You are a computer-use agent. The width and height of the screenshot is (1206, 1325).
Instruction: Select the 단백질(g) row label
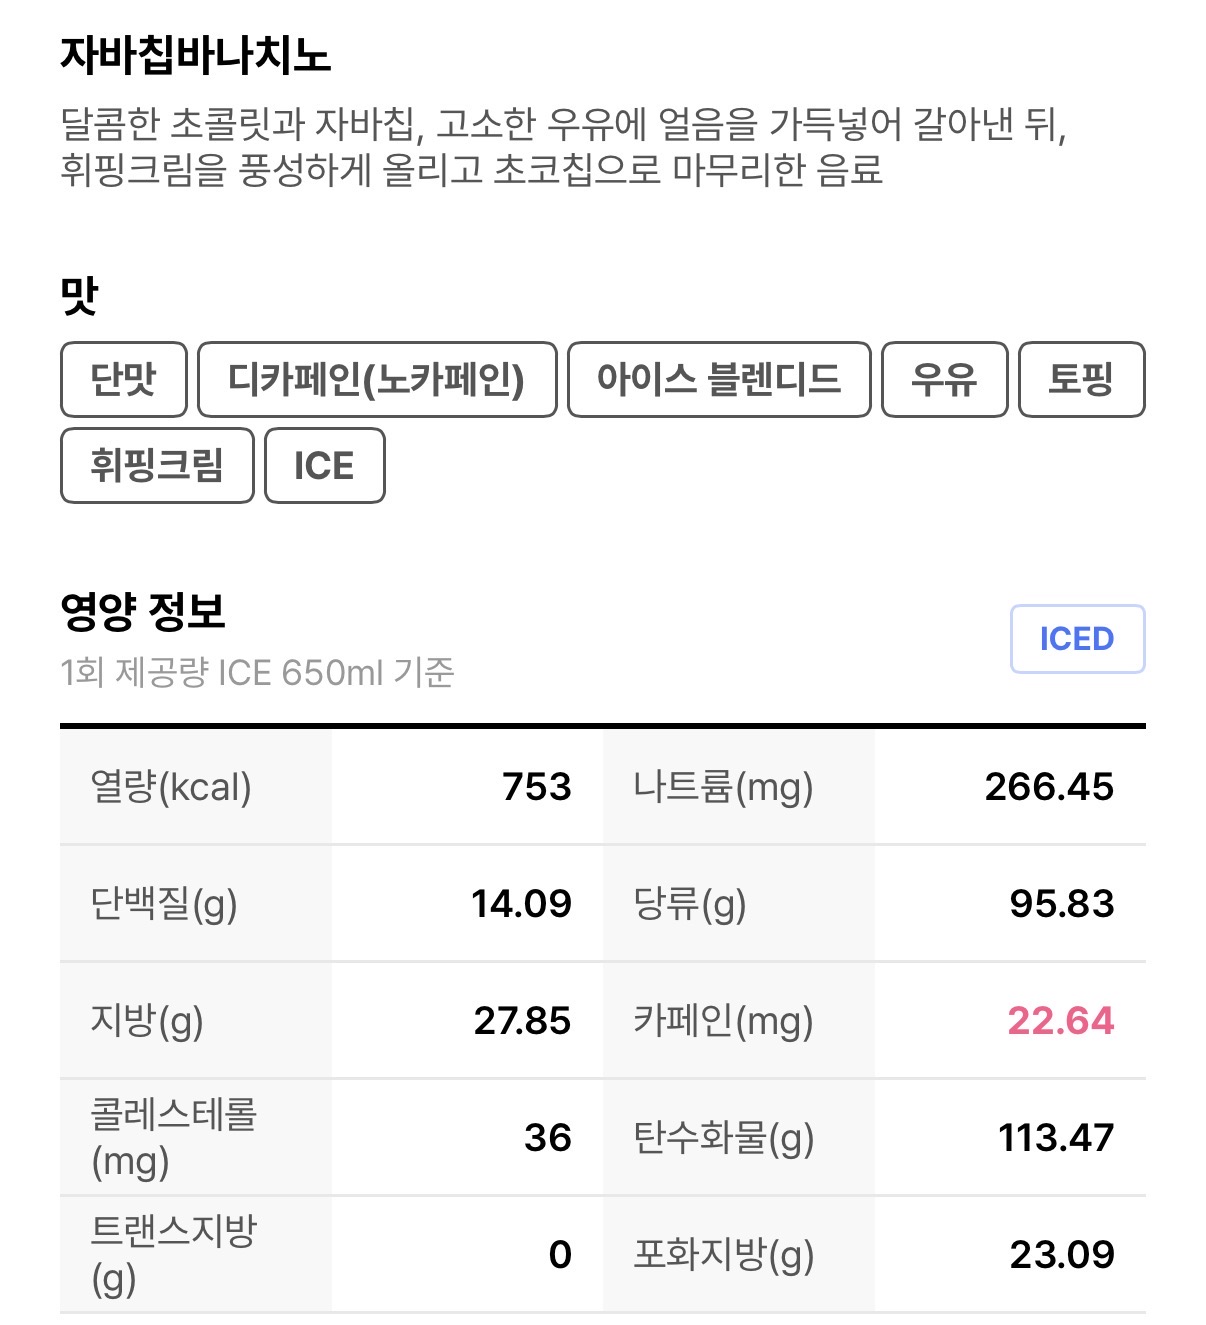164,904
